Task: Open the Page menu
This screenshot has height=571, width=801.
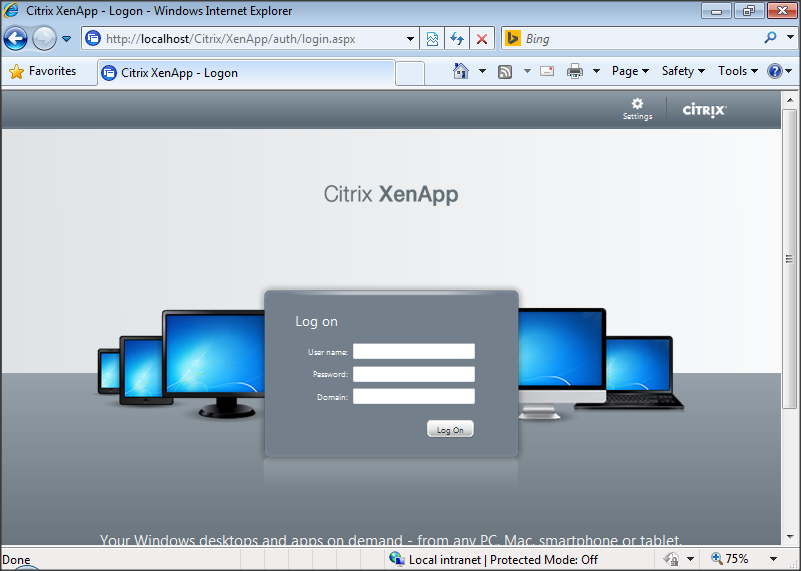Action: [629, 71]
